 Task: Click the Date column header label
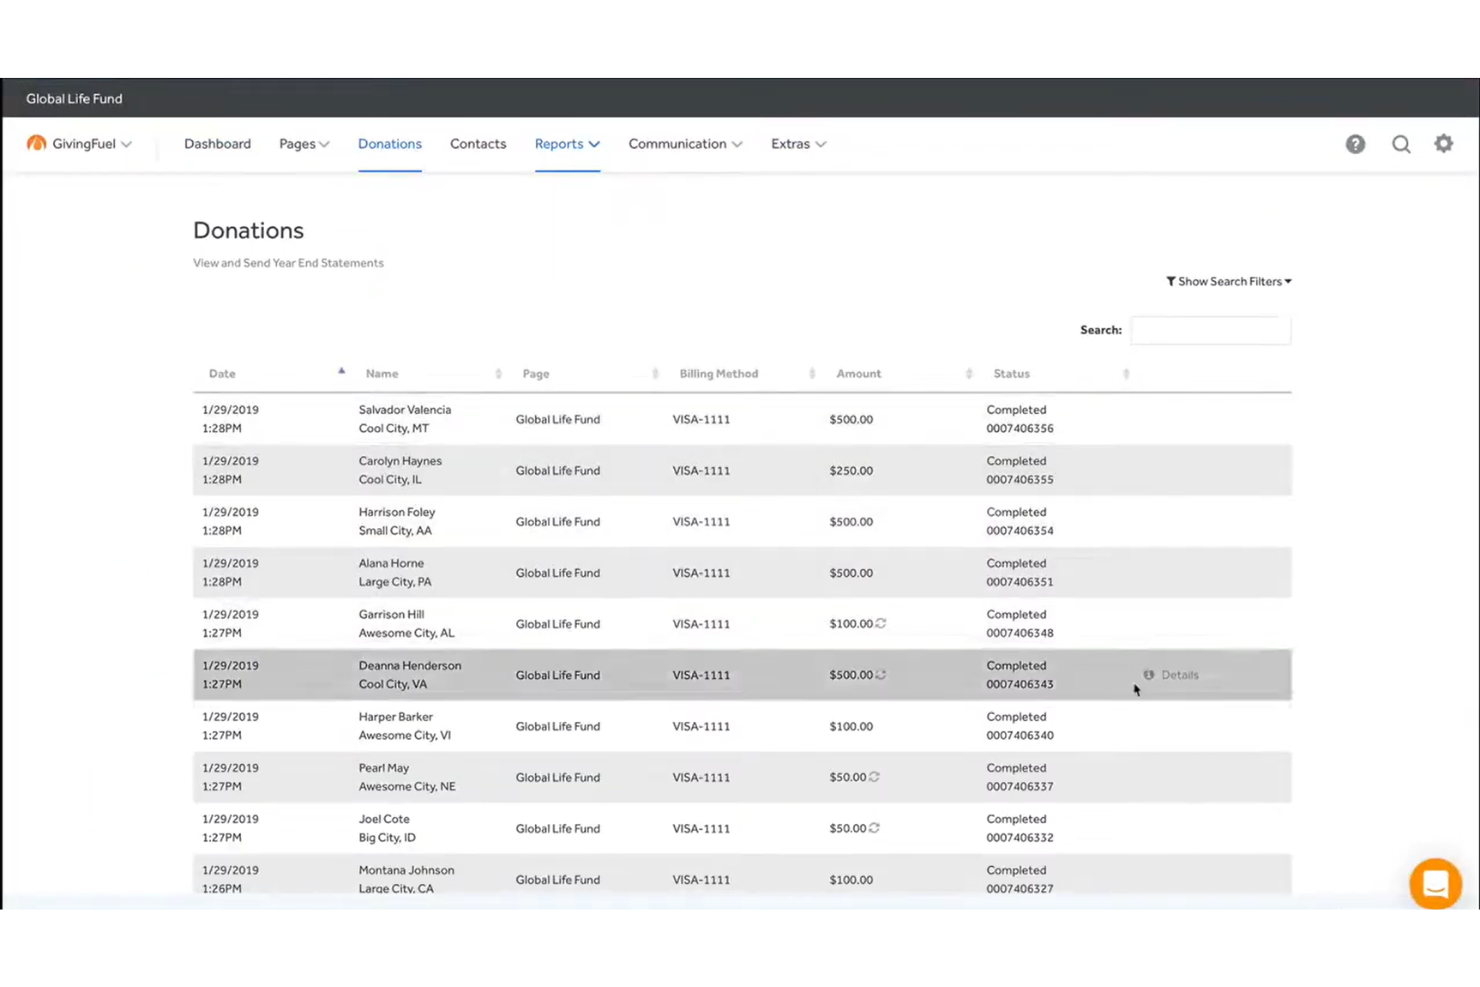pos(222,374)
